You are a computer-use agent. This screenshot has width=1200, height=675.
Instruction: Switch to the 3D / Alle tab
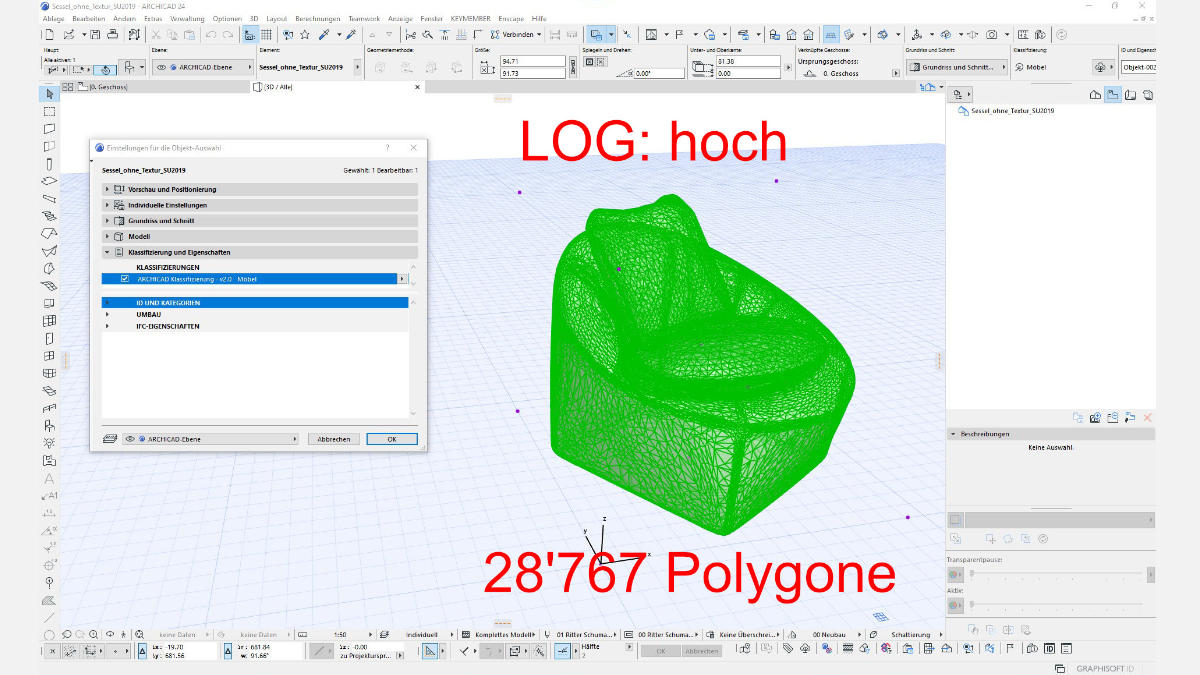point(335,87)
